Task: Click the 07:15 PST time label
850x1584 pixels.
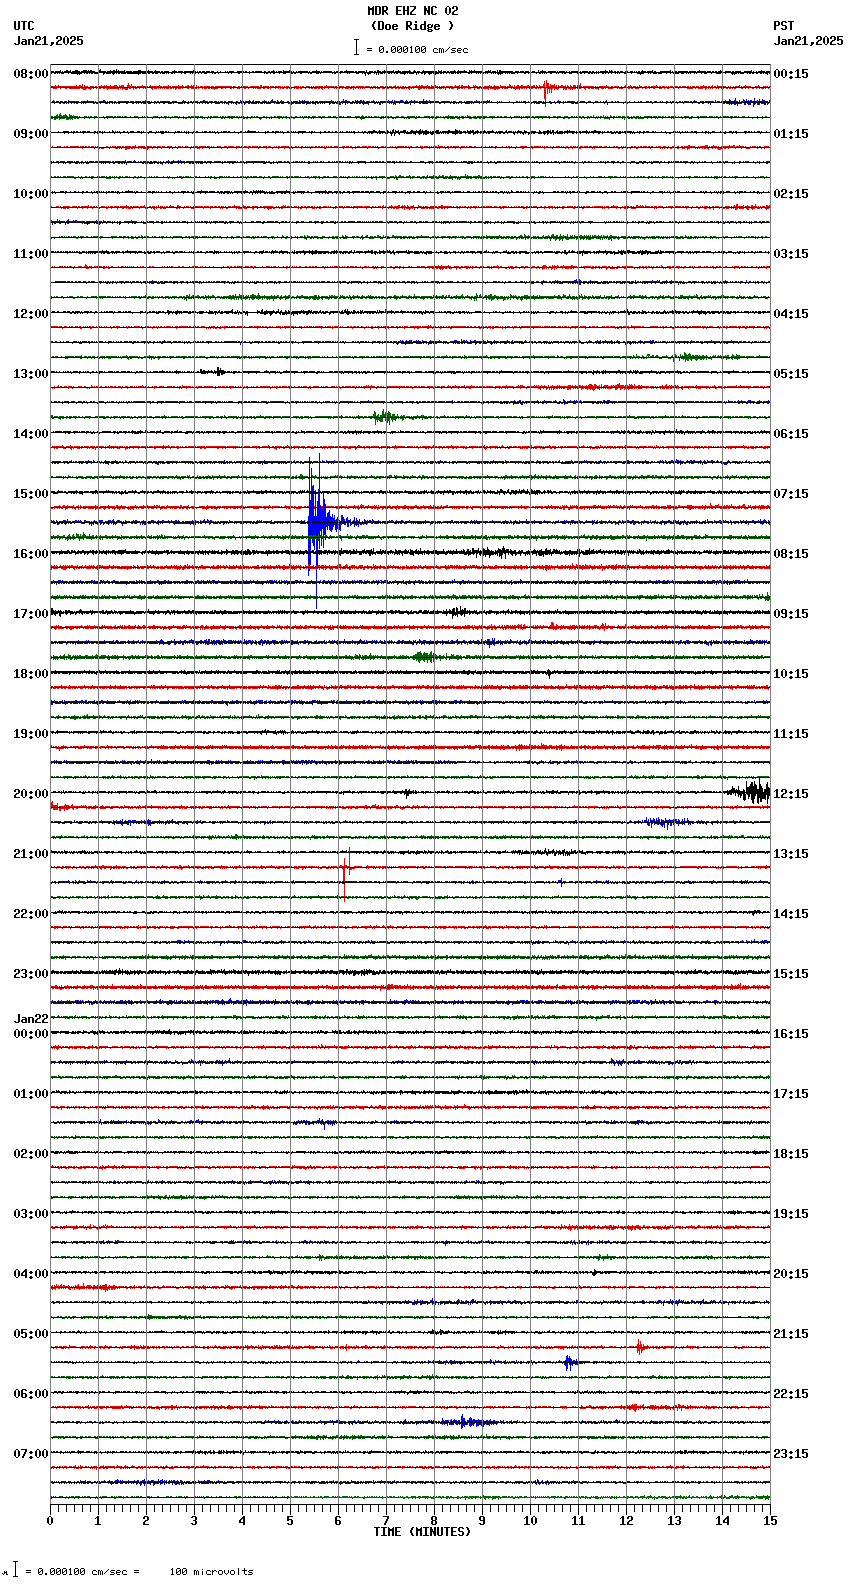Action: click(791, 494)
